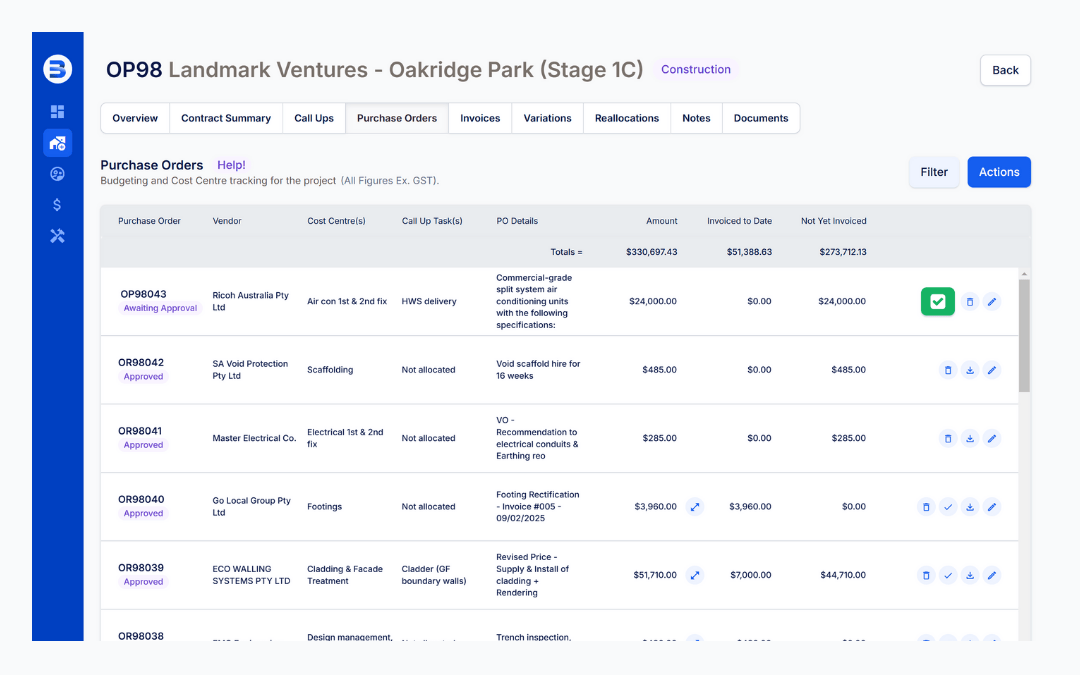The width and height of the screenshot is (1080, 675).
Task: Edit purchase order OR98040
Action: click(992, 507)
